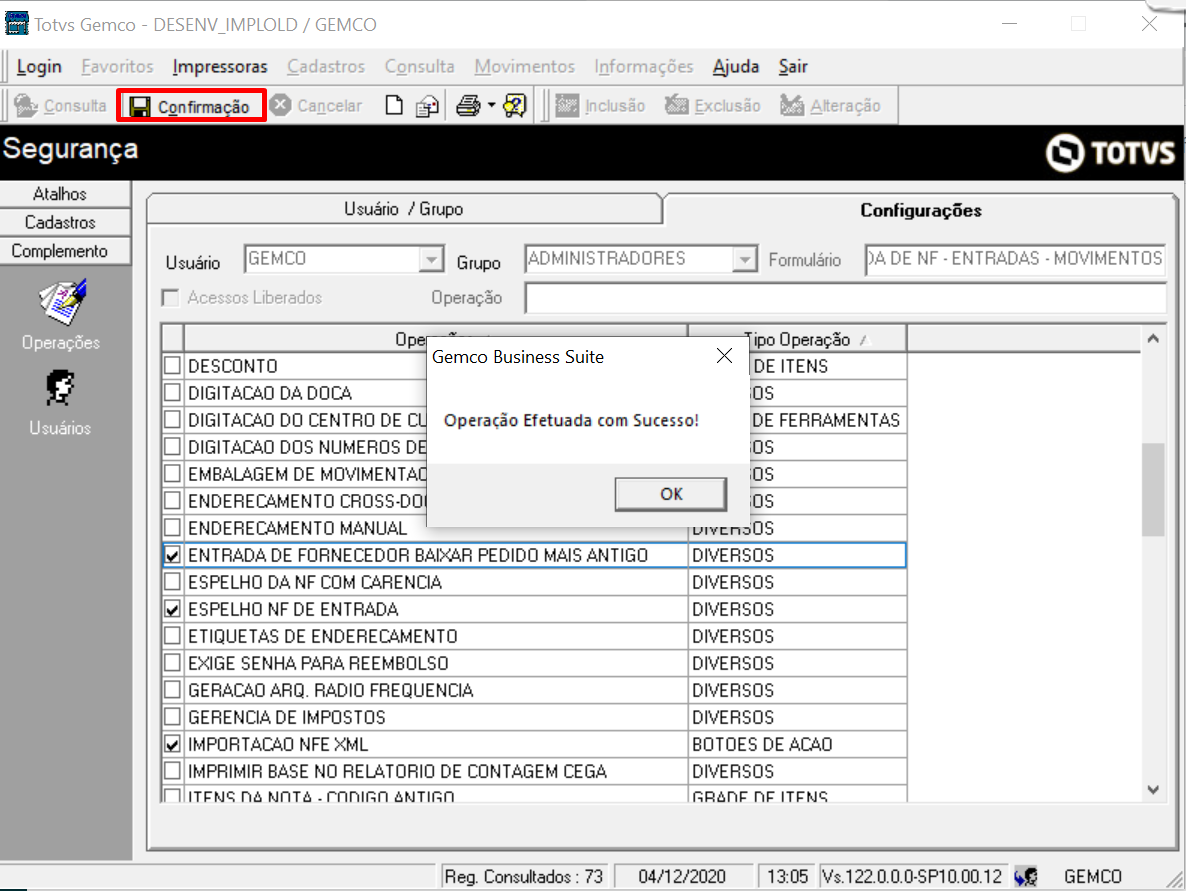Click the copy document toolbar icon
Screen dimensions: 1186x891
pos(427,106)
